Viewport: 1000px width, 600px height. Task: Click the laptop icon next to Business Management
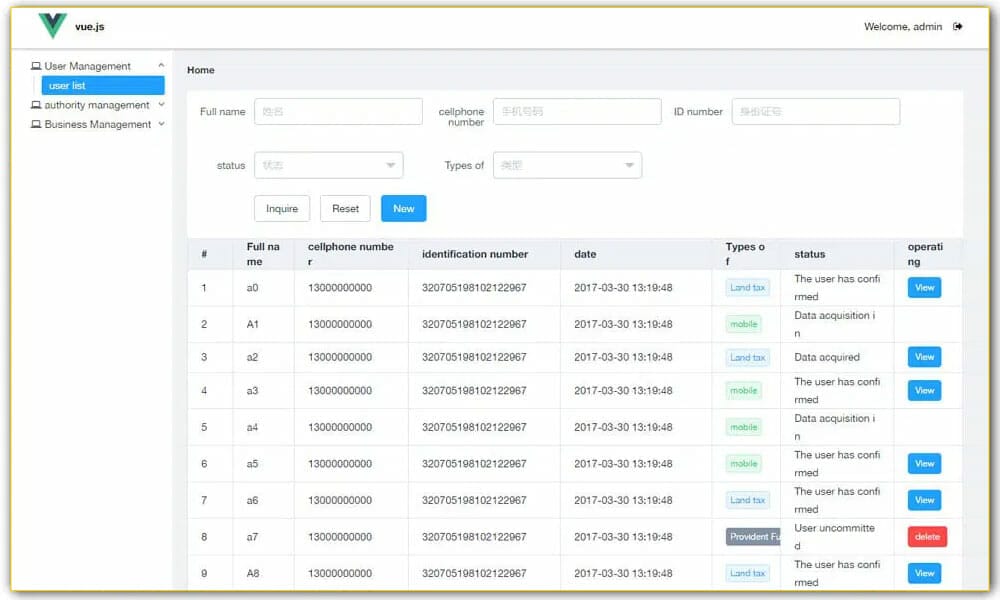(36, 125)
